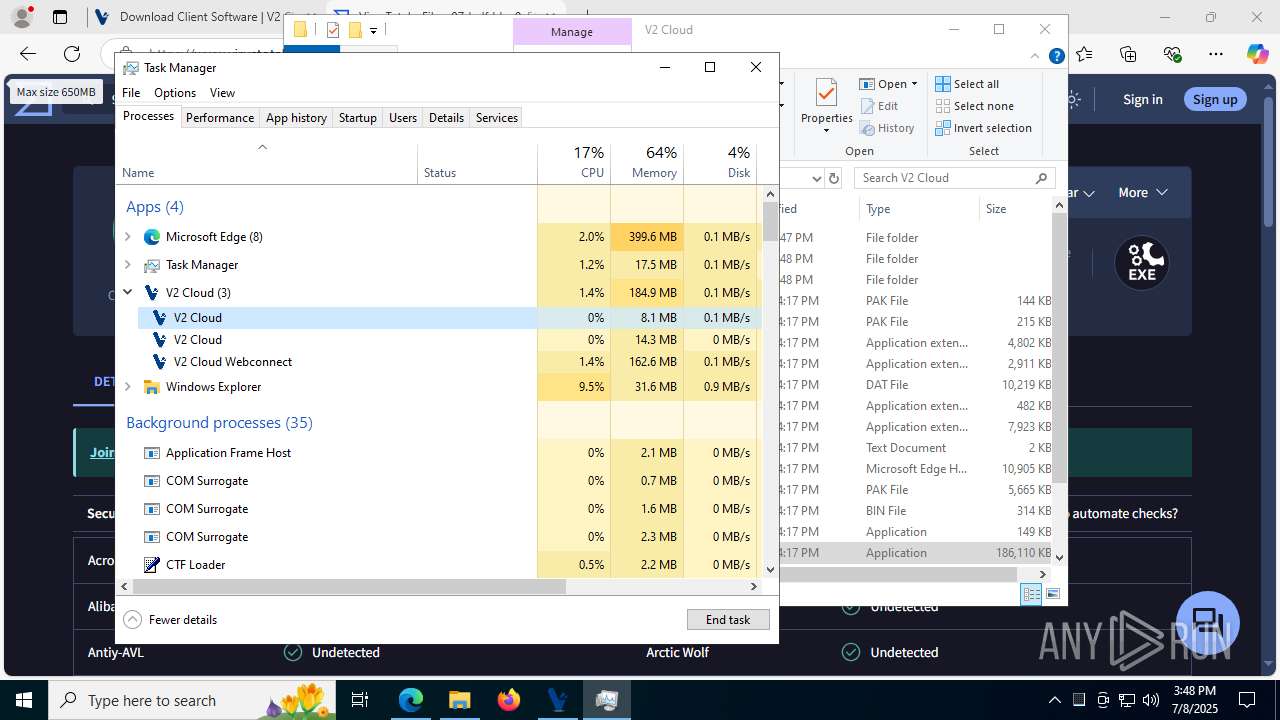Click Select all in Explorer ribbon
The image size is (1280, 720).
pos(967,84)
